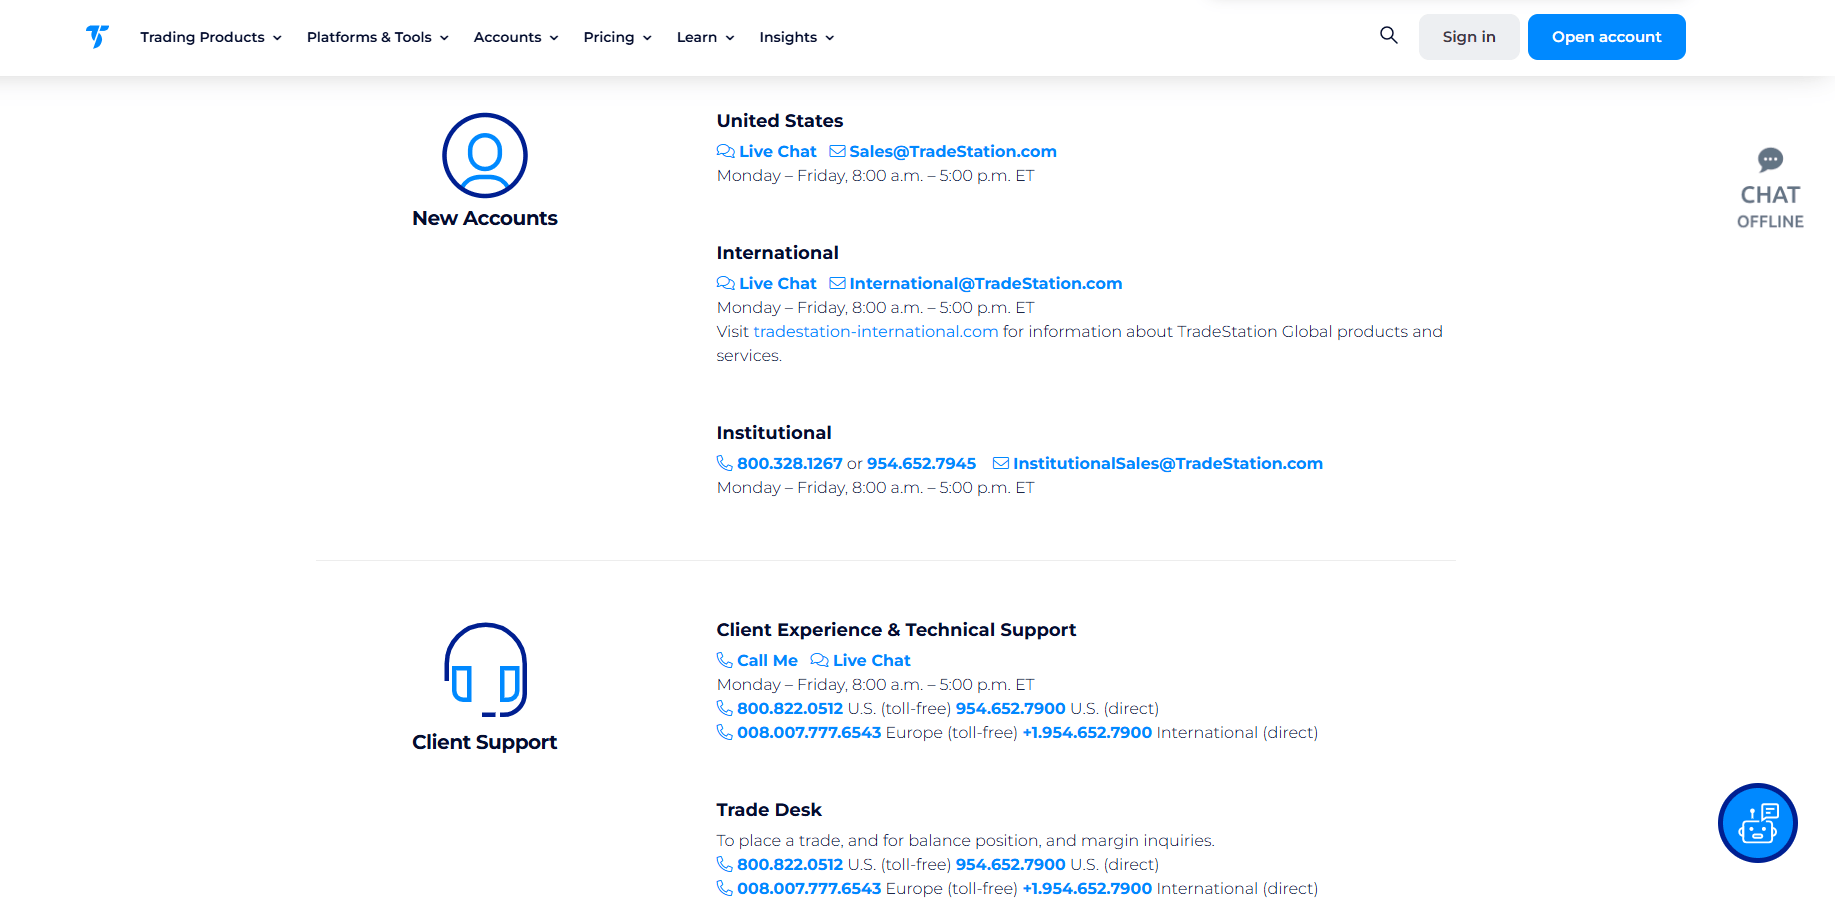Image resolution: width=1835 pixels, height=901 pixels.
Task: Click envelope icon beside International@TradeStation.com
Action: pos(838,283)
